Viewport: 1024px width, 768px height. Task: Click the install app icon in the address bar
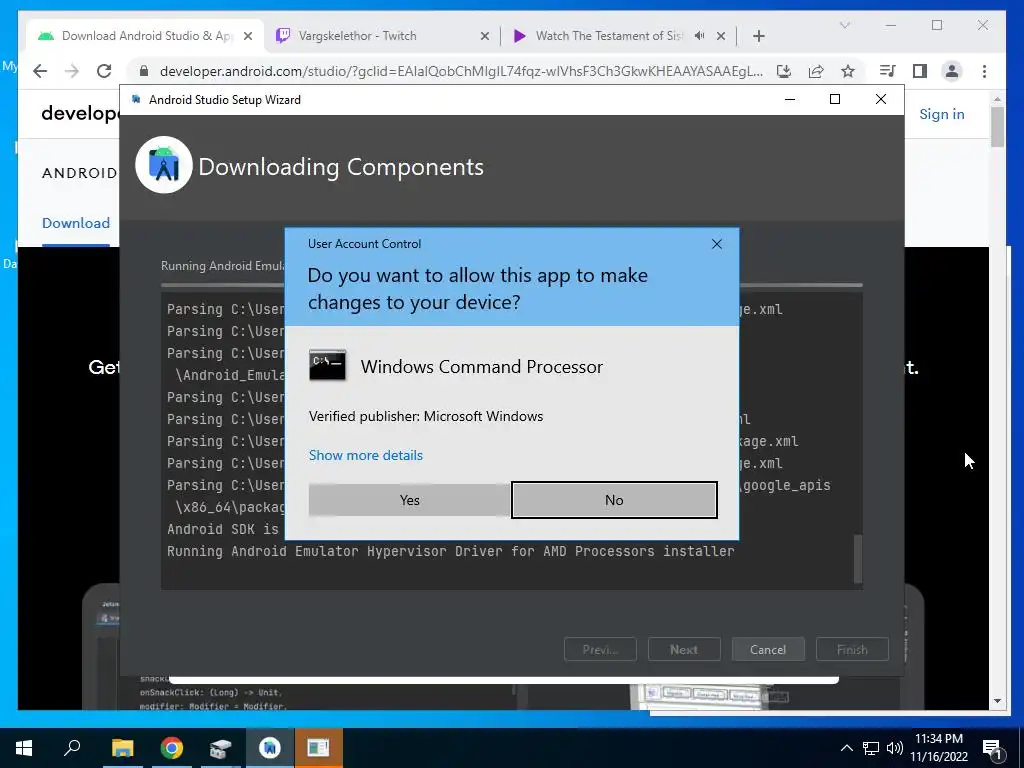point(784,71)
